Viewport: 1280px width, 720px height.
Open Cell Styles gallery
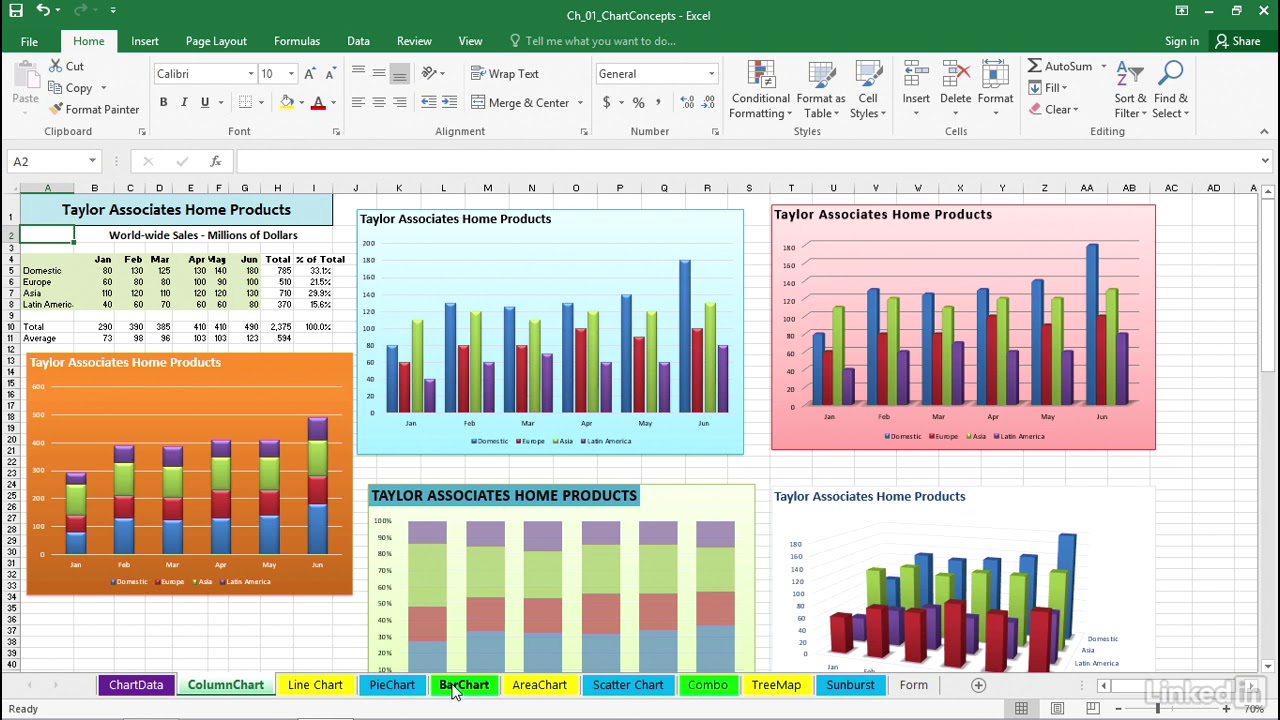868,90
